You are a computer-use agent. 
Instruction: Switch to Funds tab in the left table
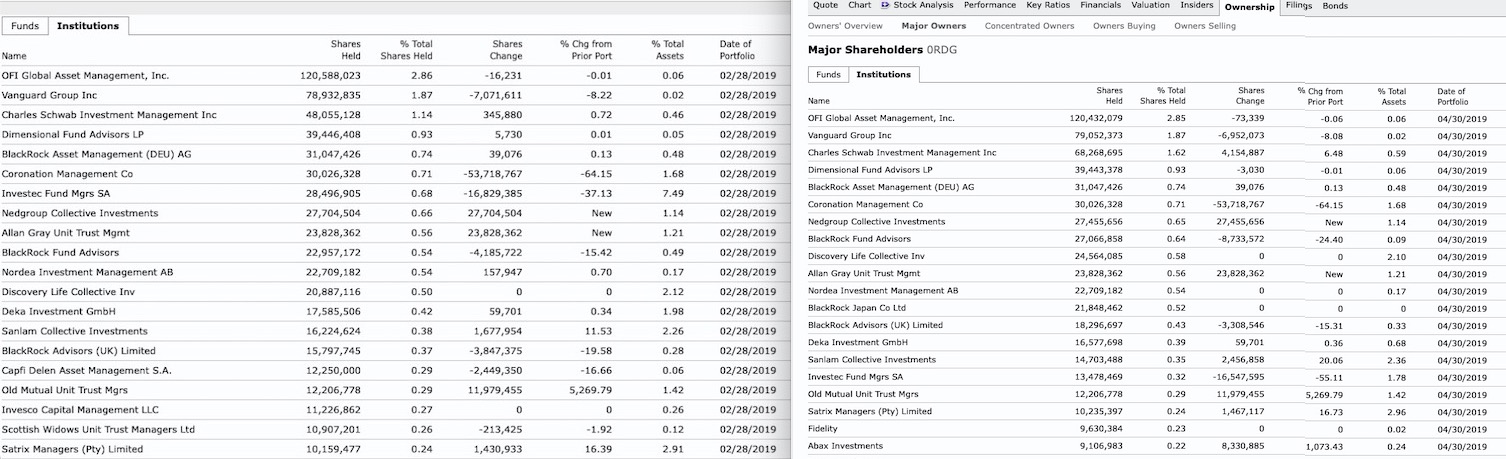(25, 25)
